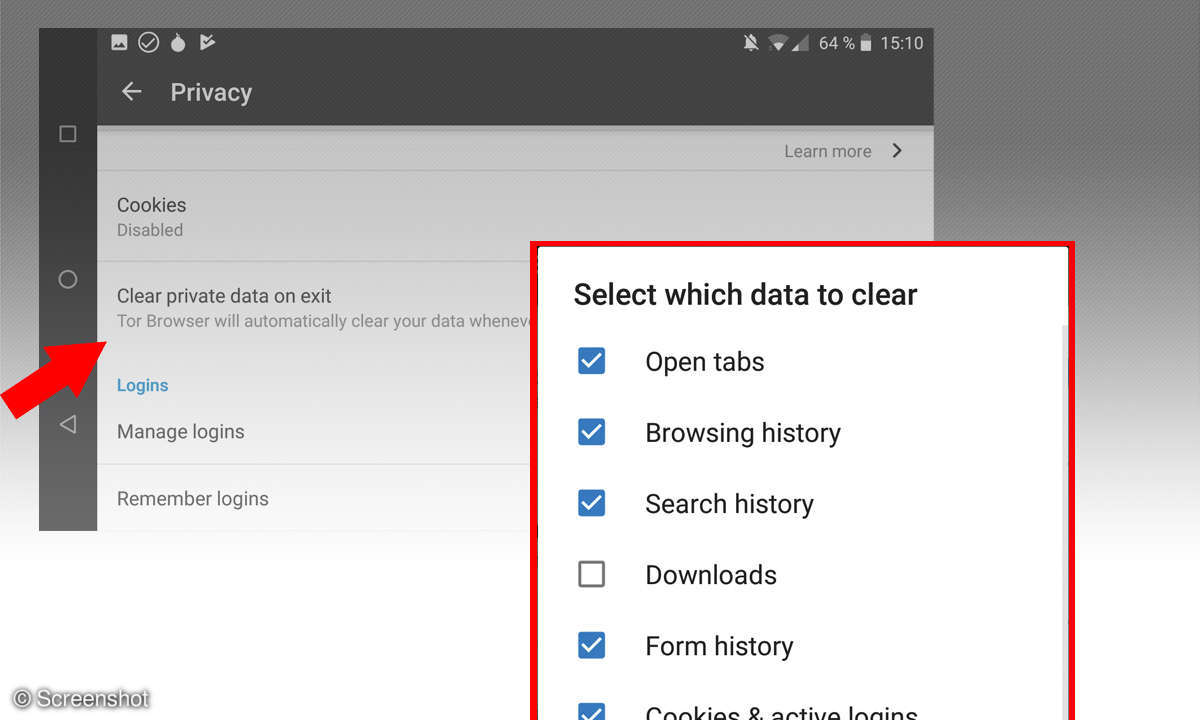
Task: Uncheck the Search history checkbox
Action: [591, 503]
